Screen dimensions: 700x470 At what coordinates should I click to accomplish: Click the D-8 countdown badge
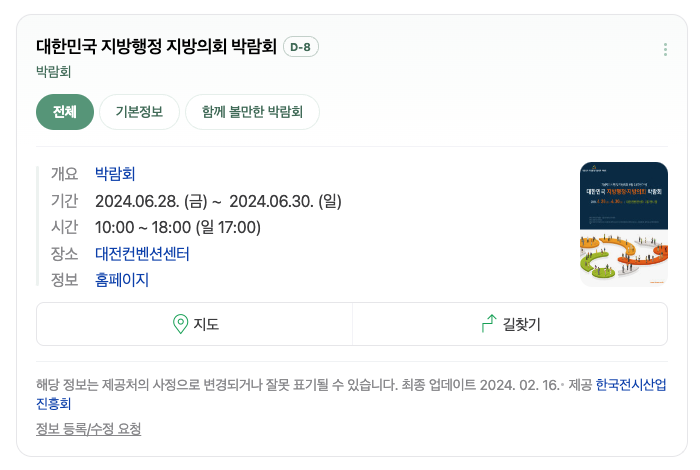pyautogui.click(x=301, y=47)
